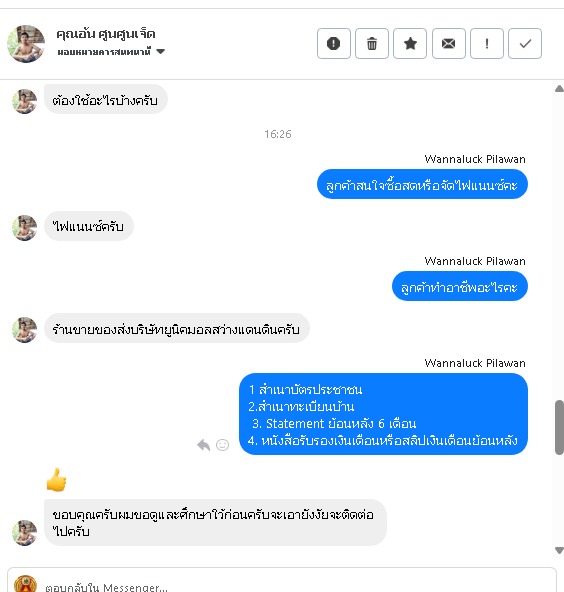Click the vertical scrollbar thumb
564x592 pixels.
click(559, 427)
